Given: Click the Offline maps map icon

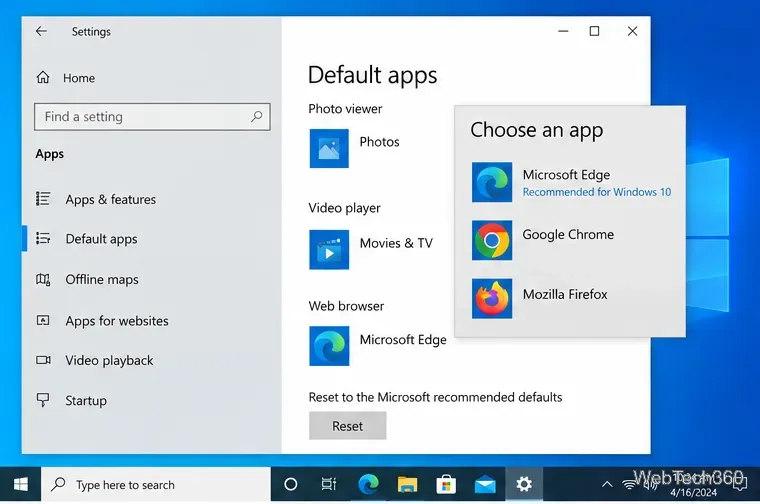Looking at the screenshot, I should pos(43,280).
